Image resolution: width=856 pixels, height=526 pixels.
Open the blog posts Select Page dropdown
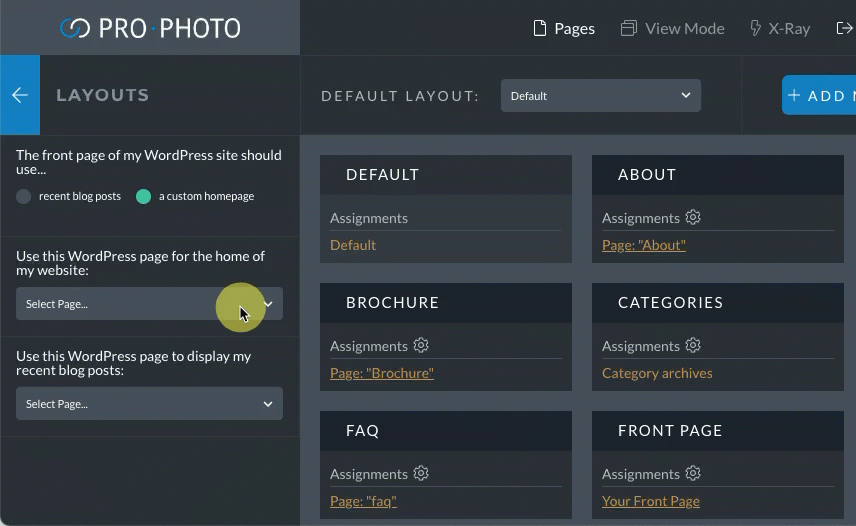[x=149, y=404]
